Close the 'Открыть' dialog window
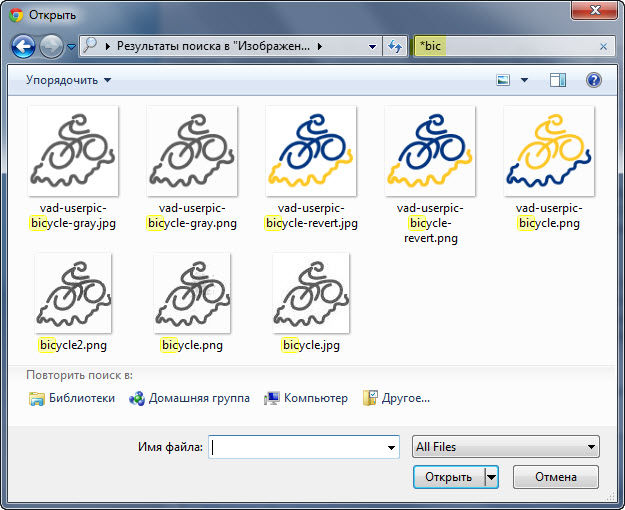The image size is (625, 510). 594,10
